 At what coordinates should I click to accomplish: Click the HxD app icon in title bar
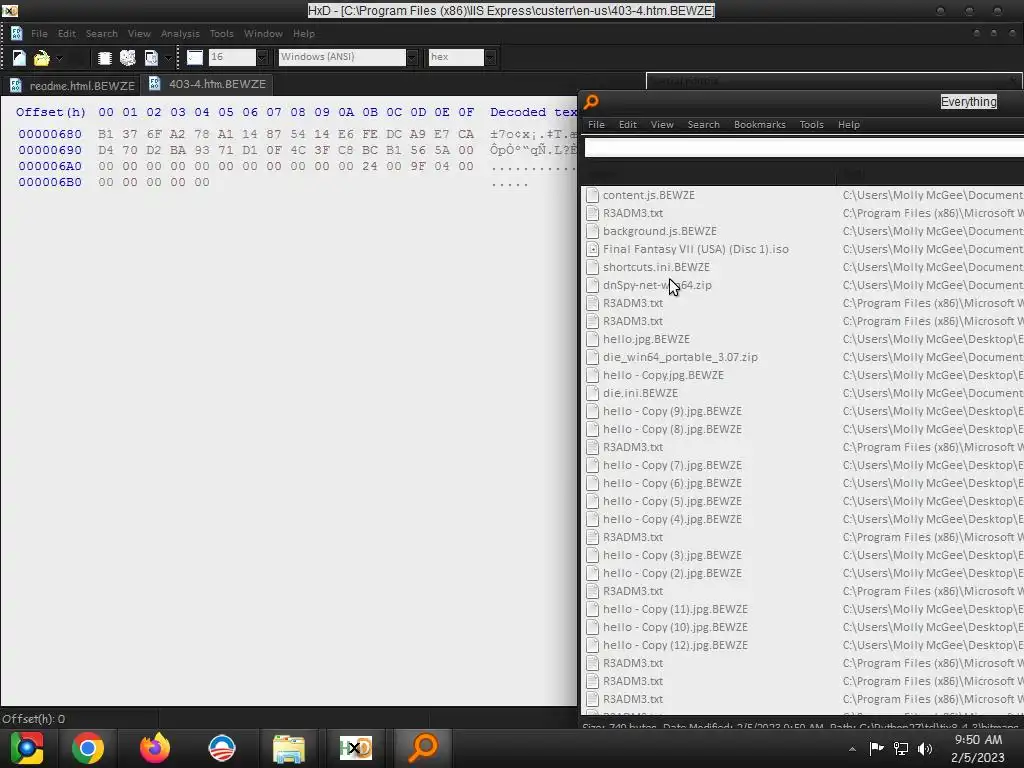10,10
